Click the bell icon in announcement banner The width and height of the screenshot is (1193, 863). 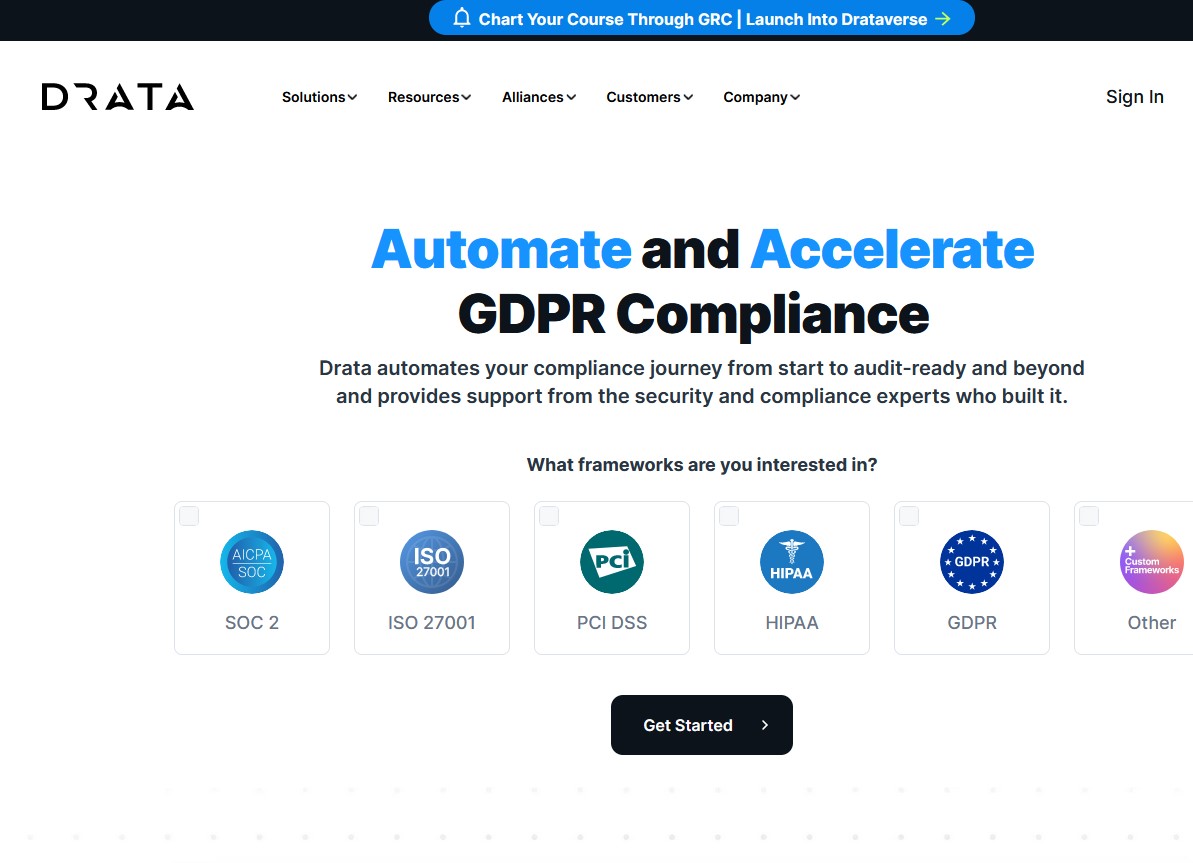(x=462, y=18)
